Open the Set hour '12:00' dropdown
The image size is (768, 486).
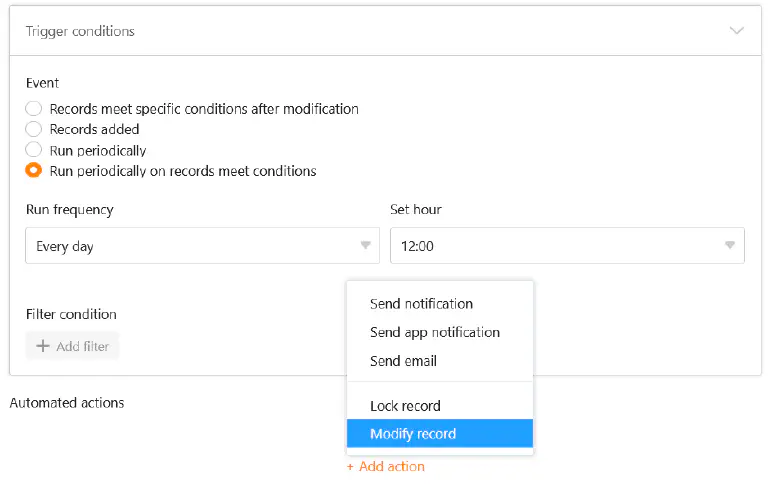567,245
